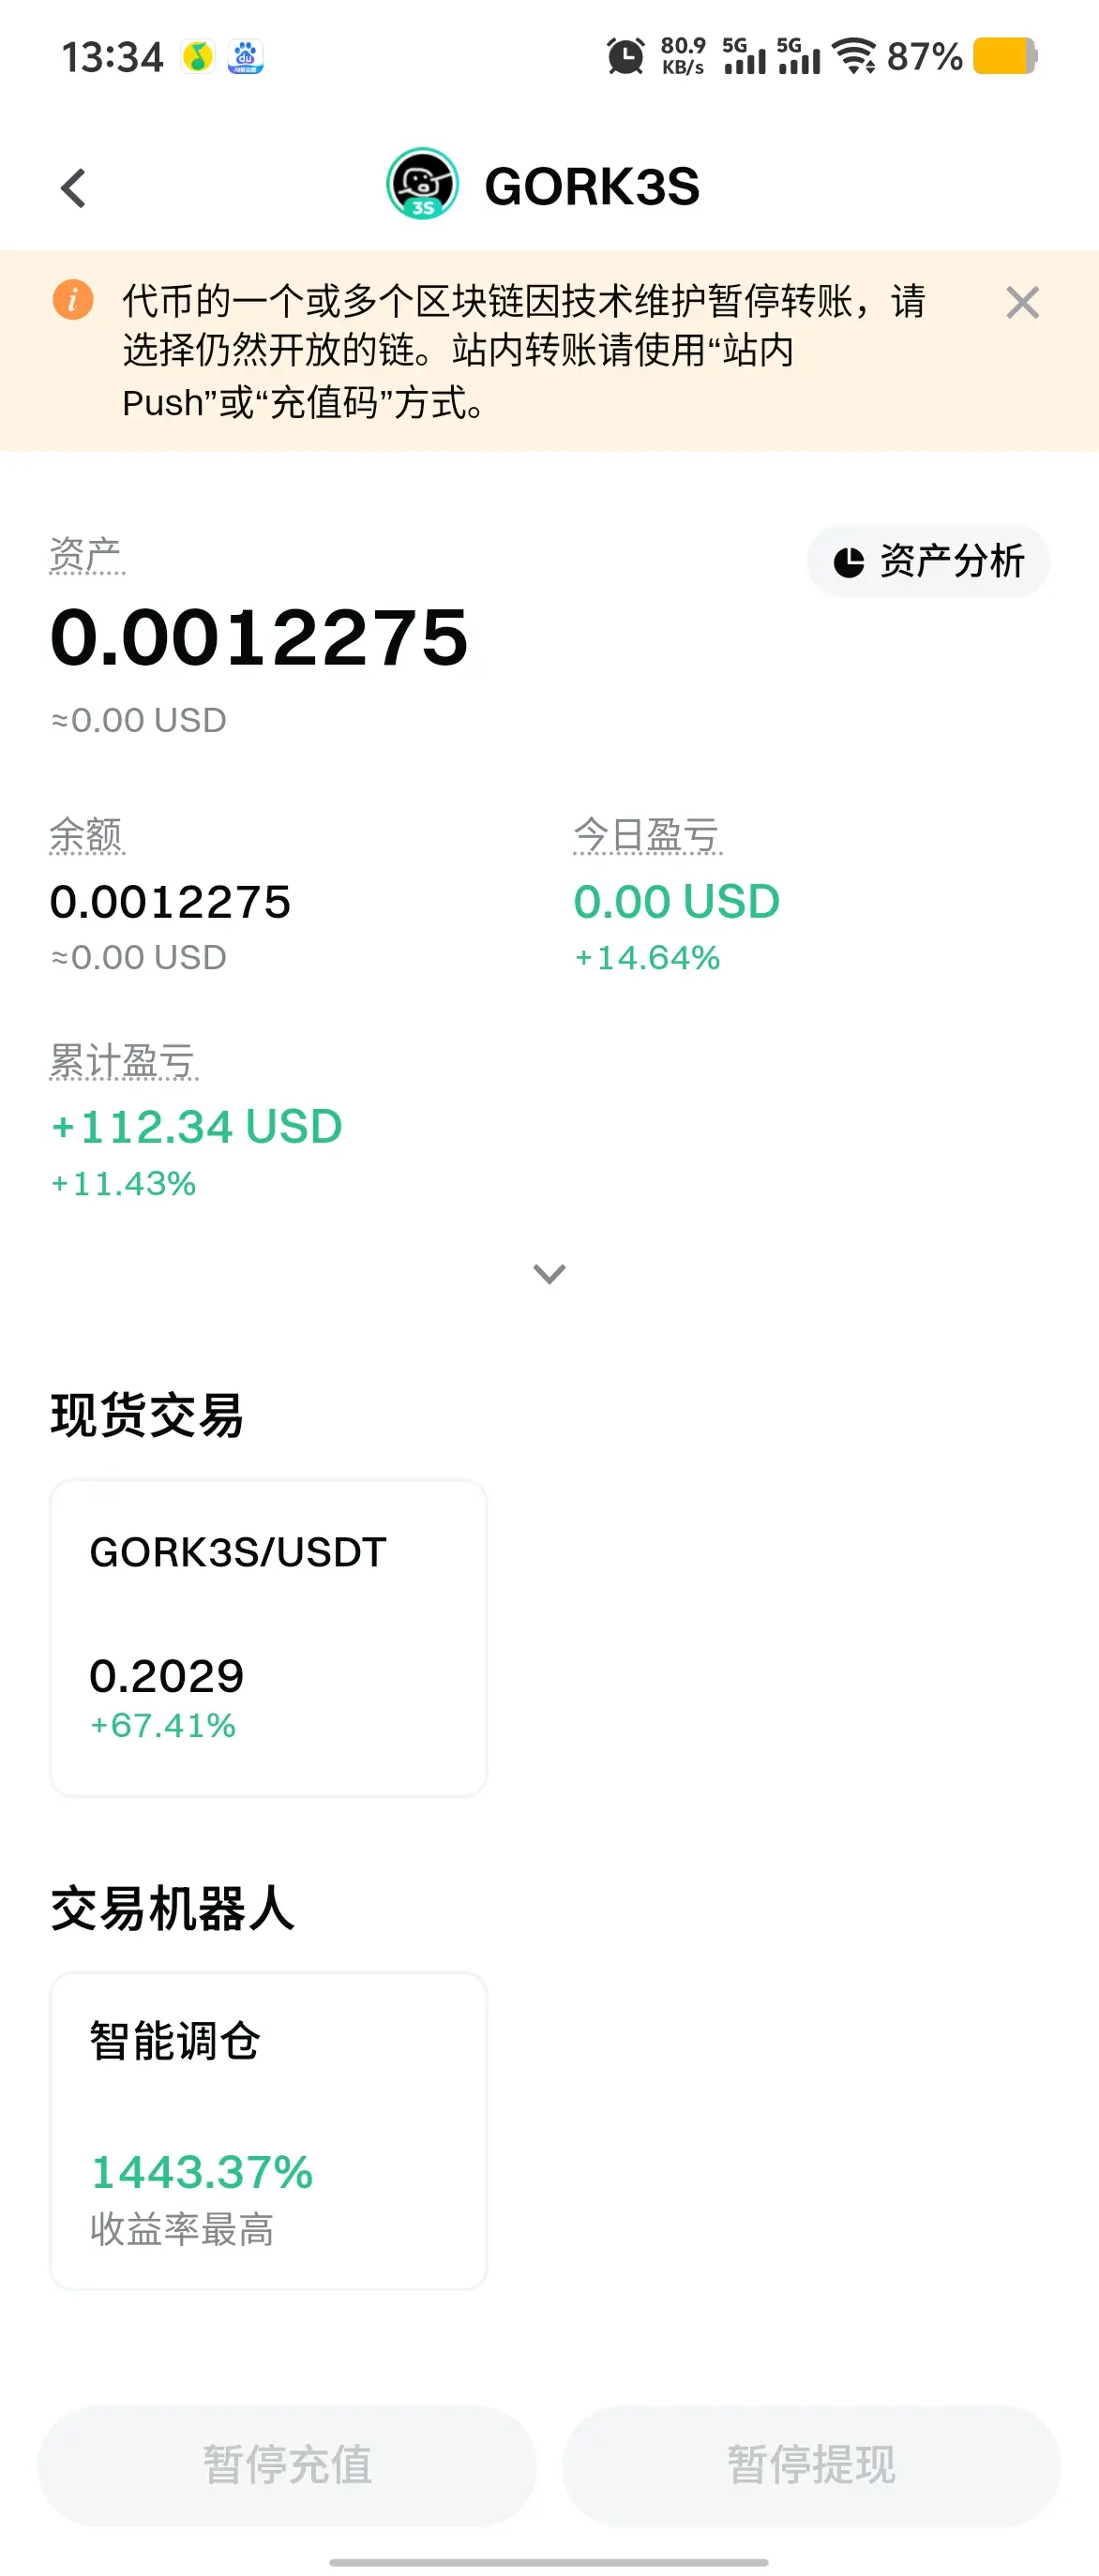The image size is (1099, 2576).
Task: Open 资产分析 asset analysis
Action: tap(927, 561)
